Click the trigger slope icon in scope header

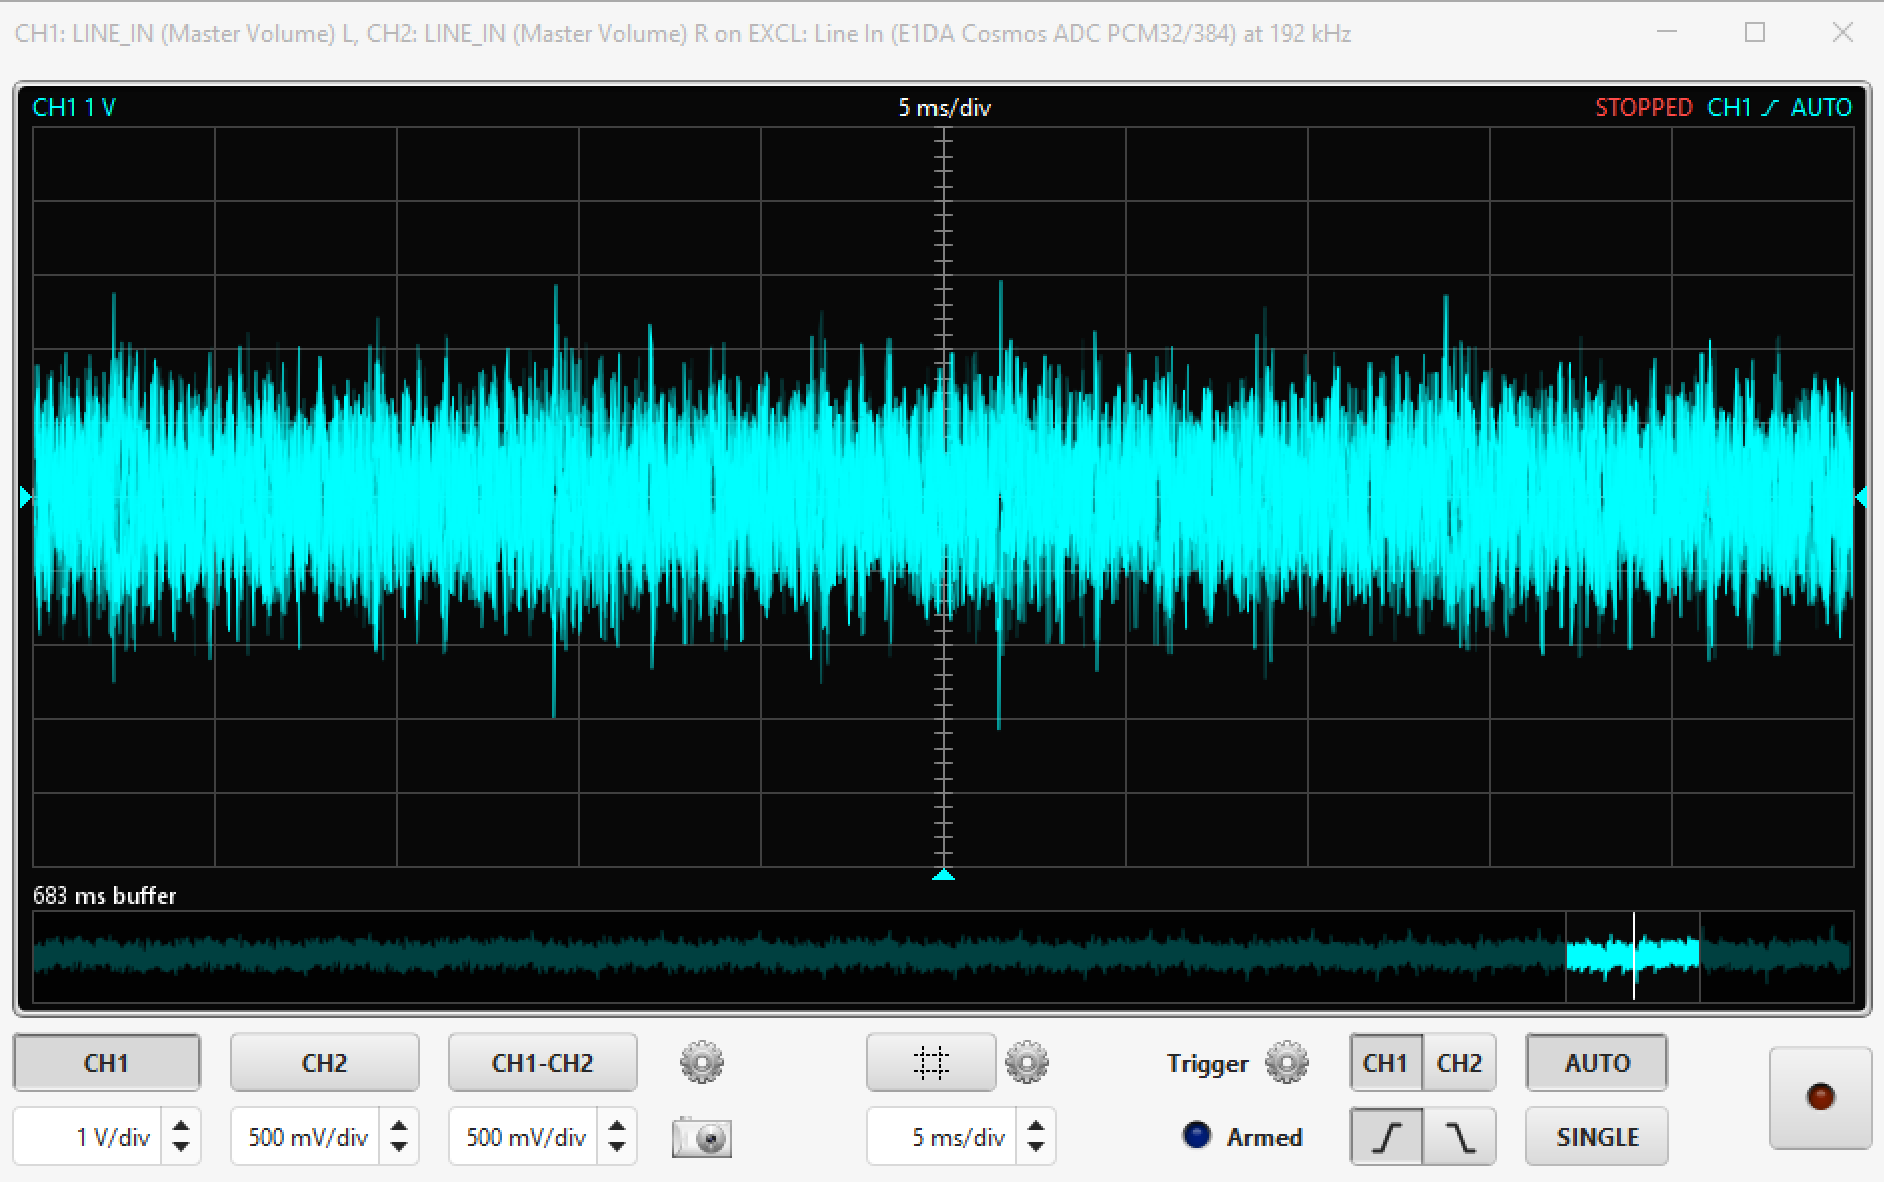click(x=1770, y=107)
